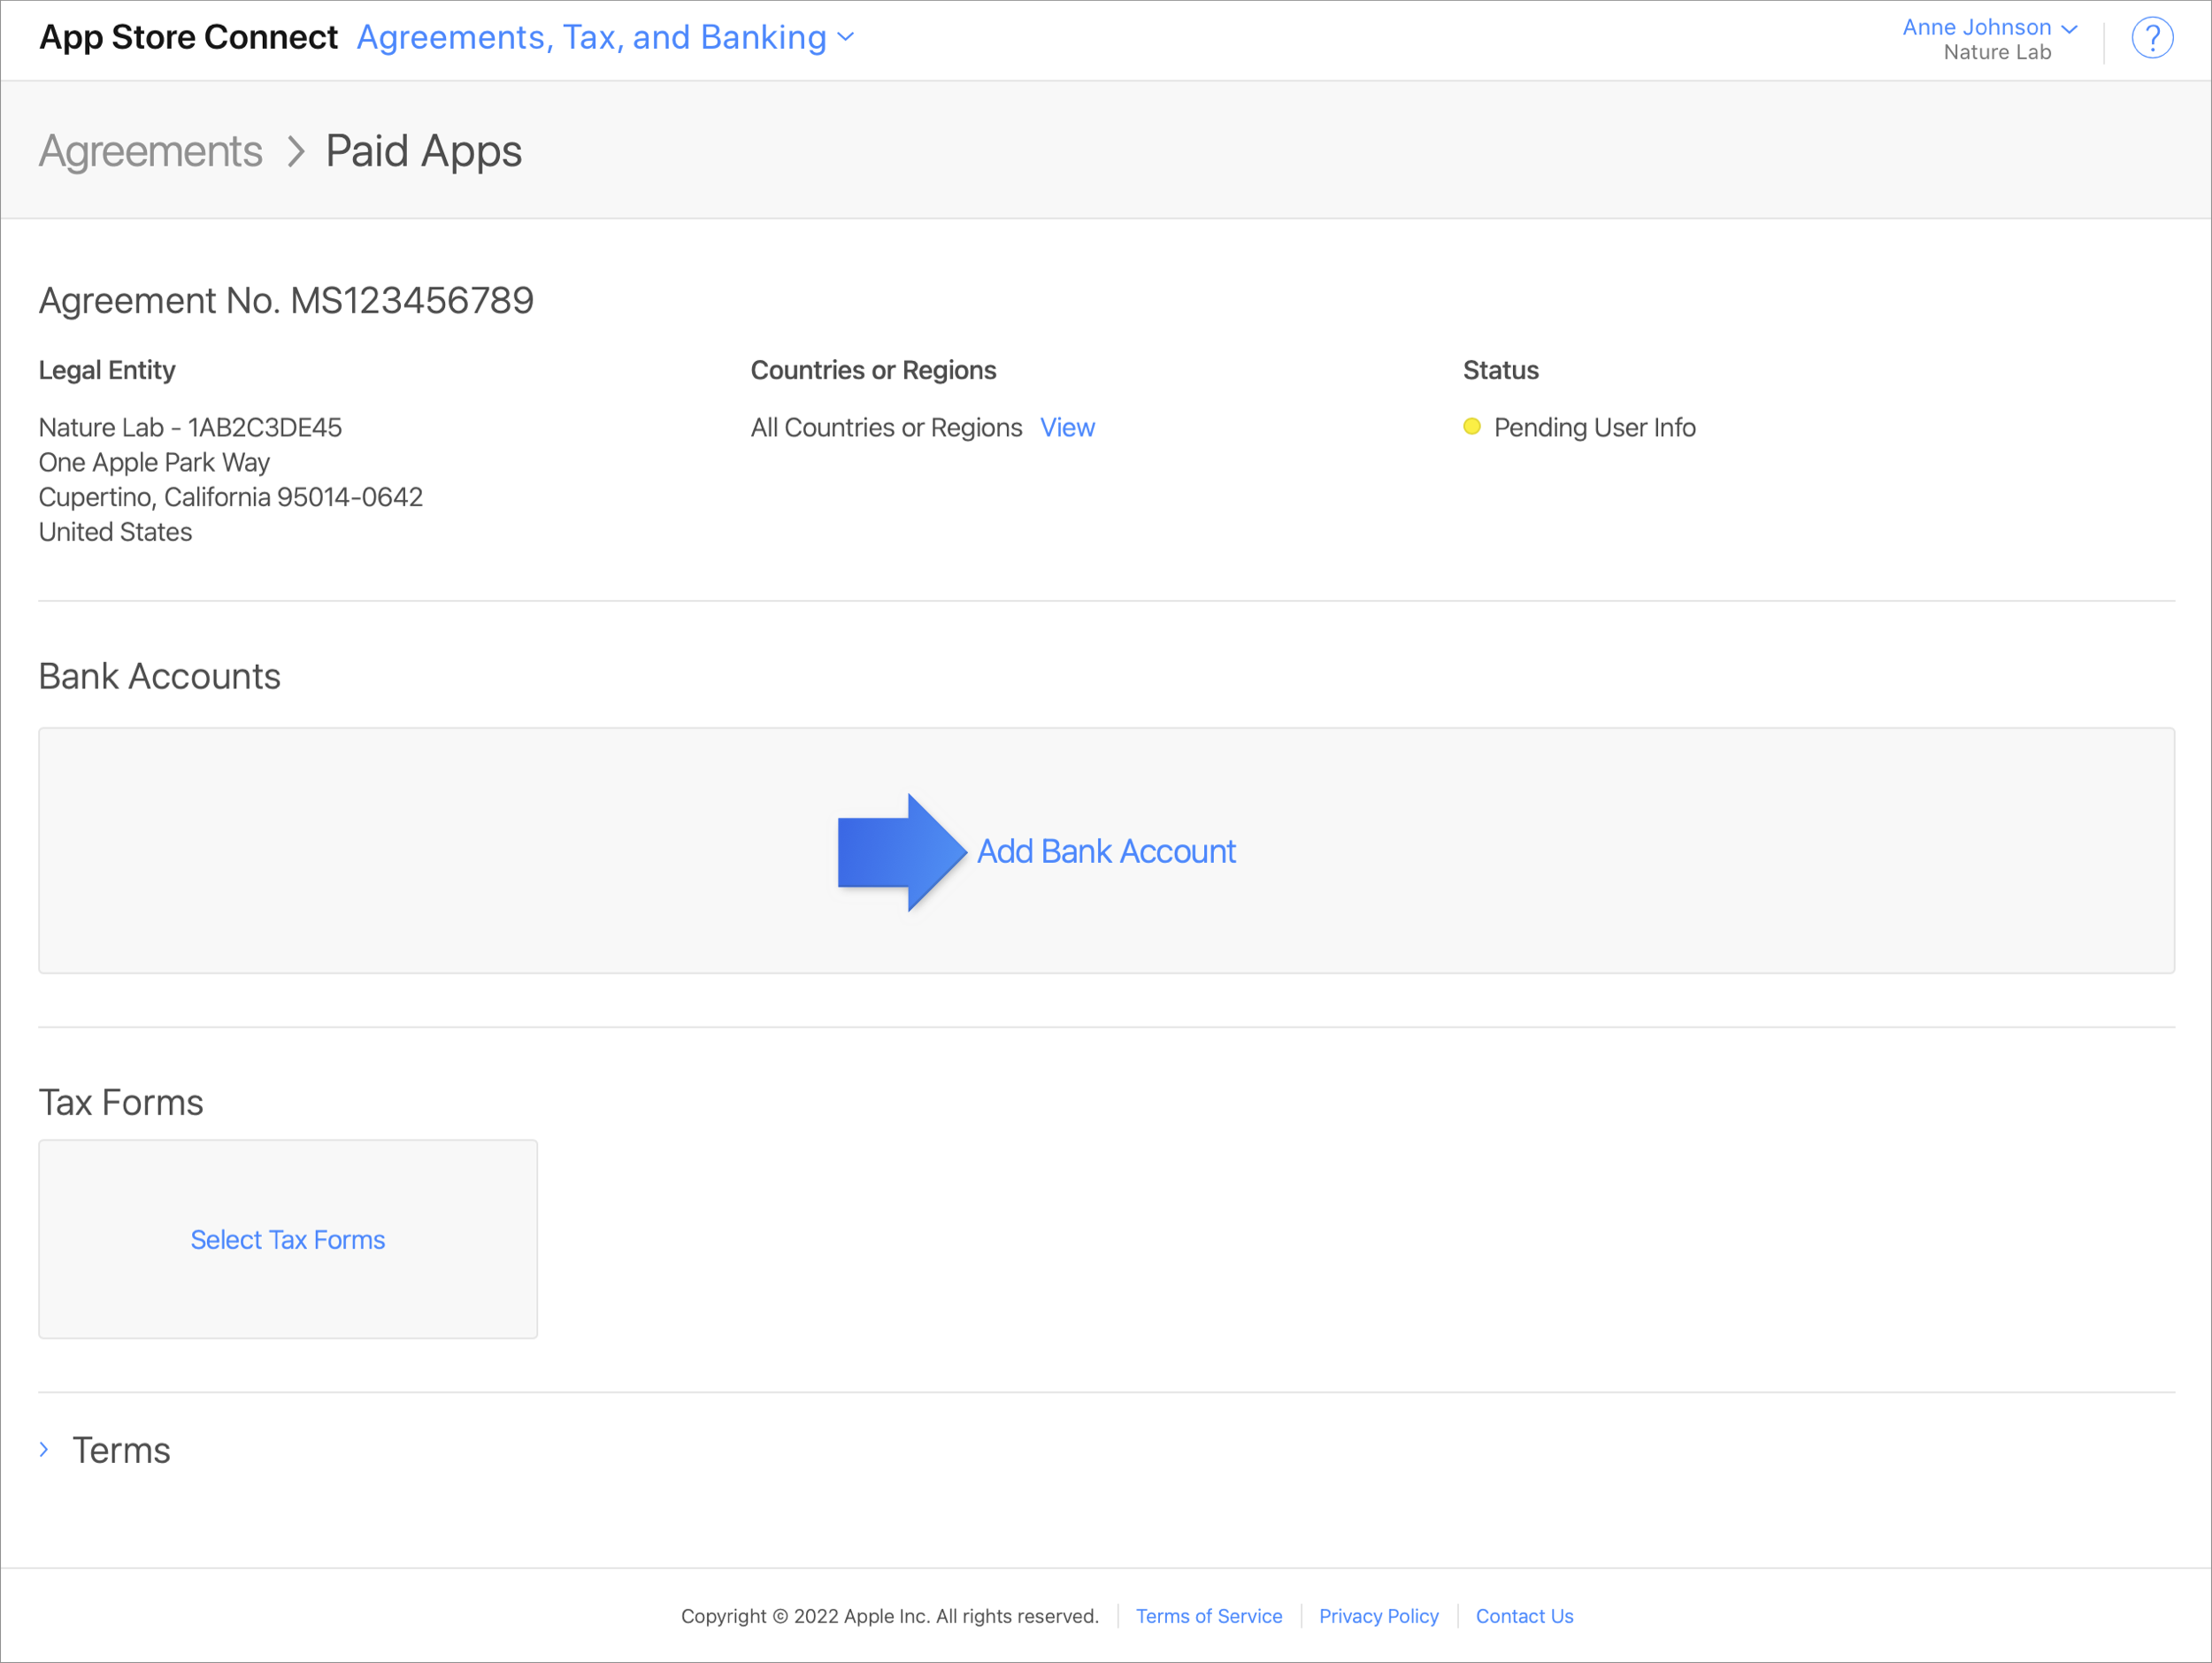Click the Terms section heading
This screenshot has width=2212, height=1663.
[121, 1450]
